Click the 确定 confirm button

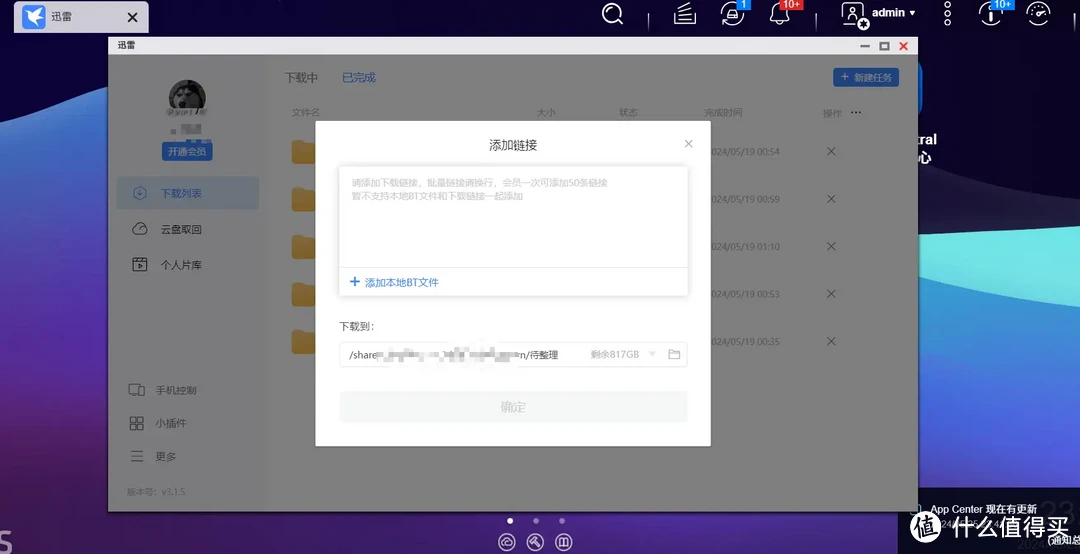point(513,407)
